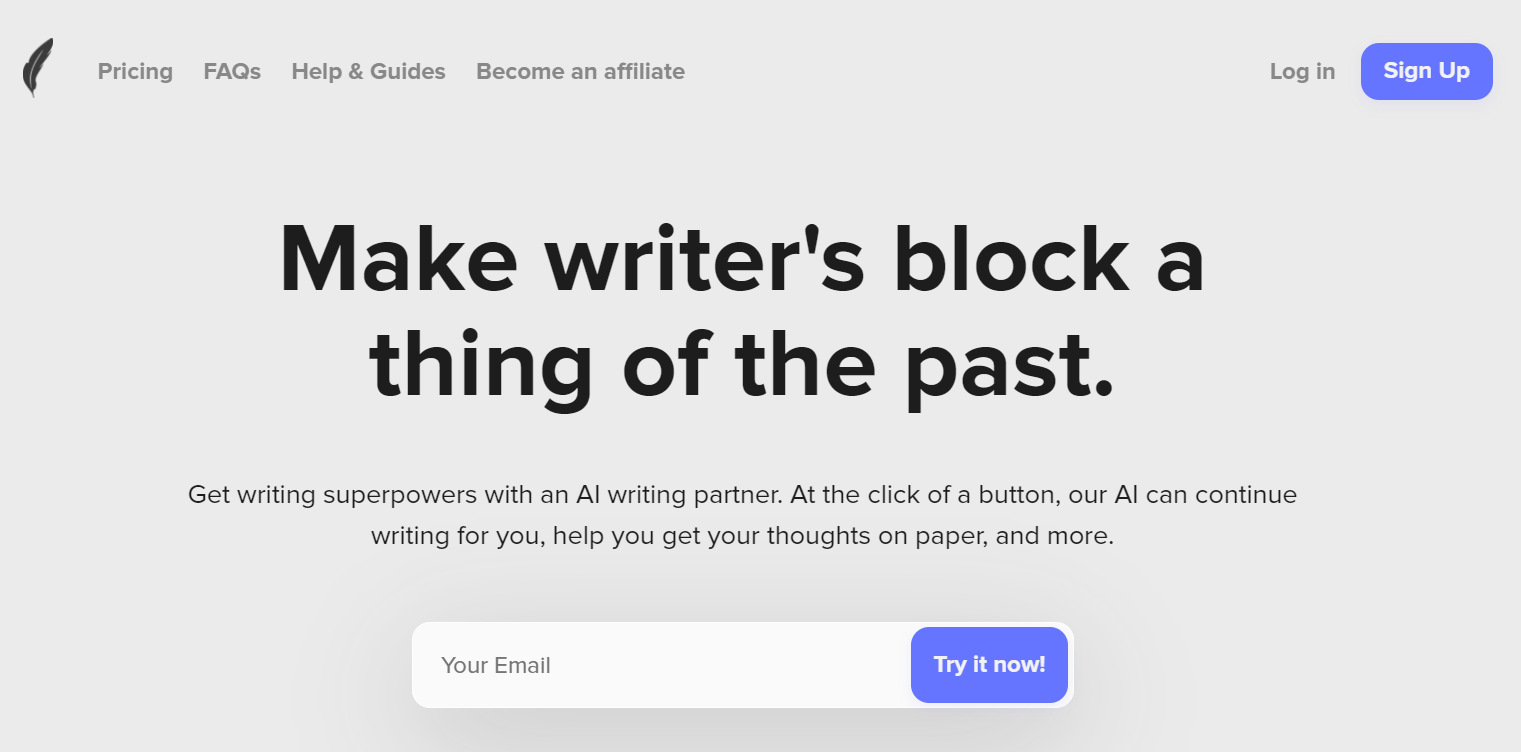Open Help & Guides
Viewport: 1521px width, 752px height.
(368, 71)
